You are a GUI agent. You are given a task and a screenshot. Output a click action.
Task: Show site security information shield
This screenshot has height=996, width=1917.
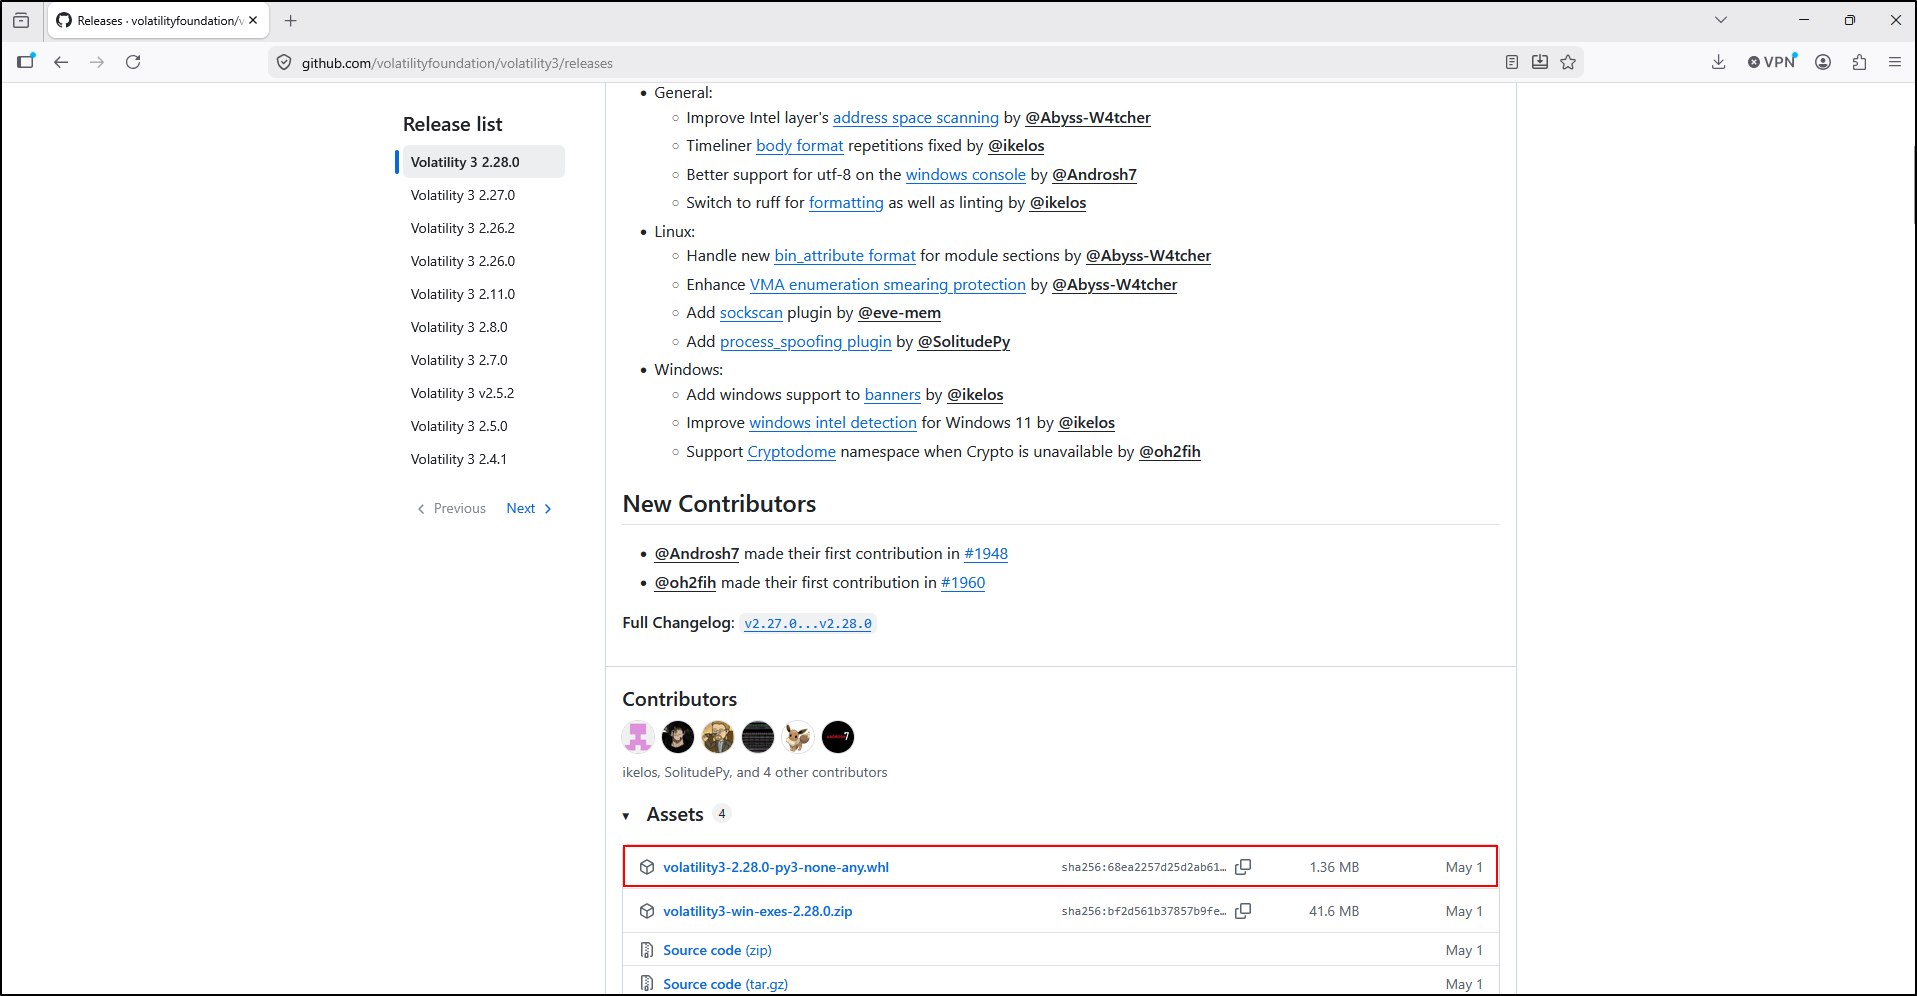[x=284, y=62]
